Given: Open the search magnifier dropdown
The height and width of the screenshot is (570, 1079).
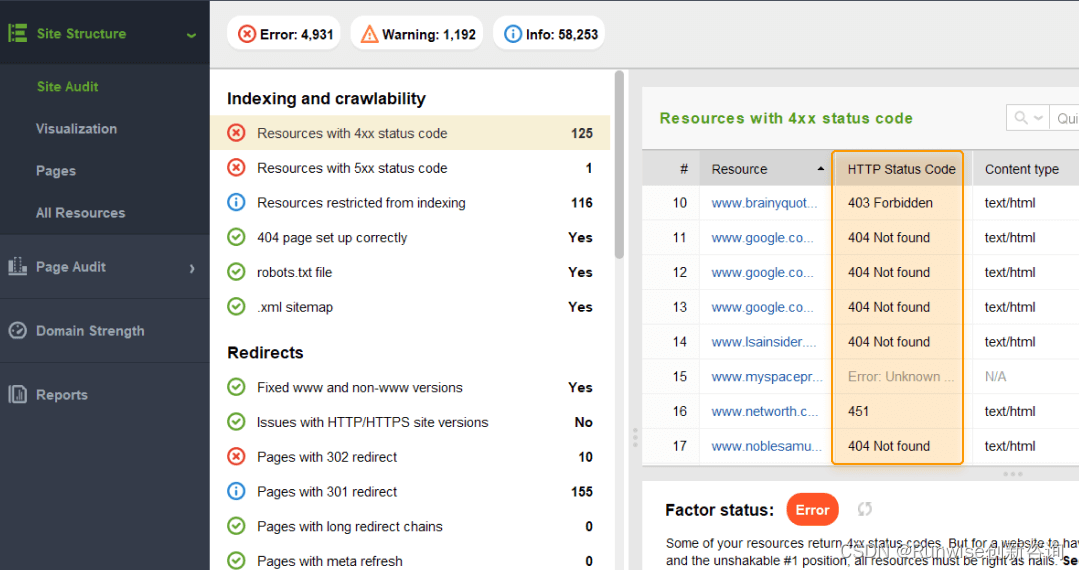Looking at the screenshot, I should (1028, 118).
